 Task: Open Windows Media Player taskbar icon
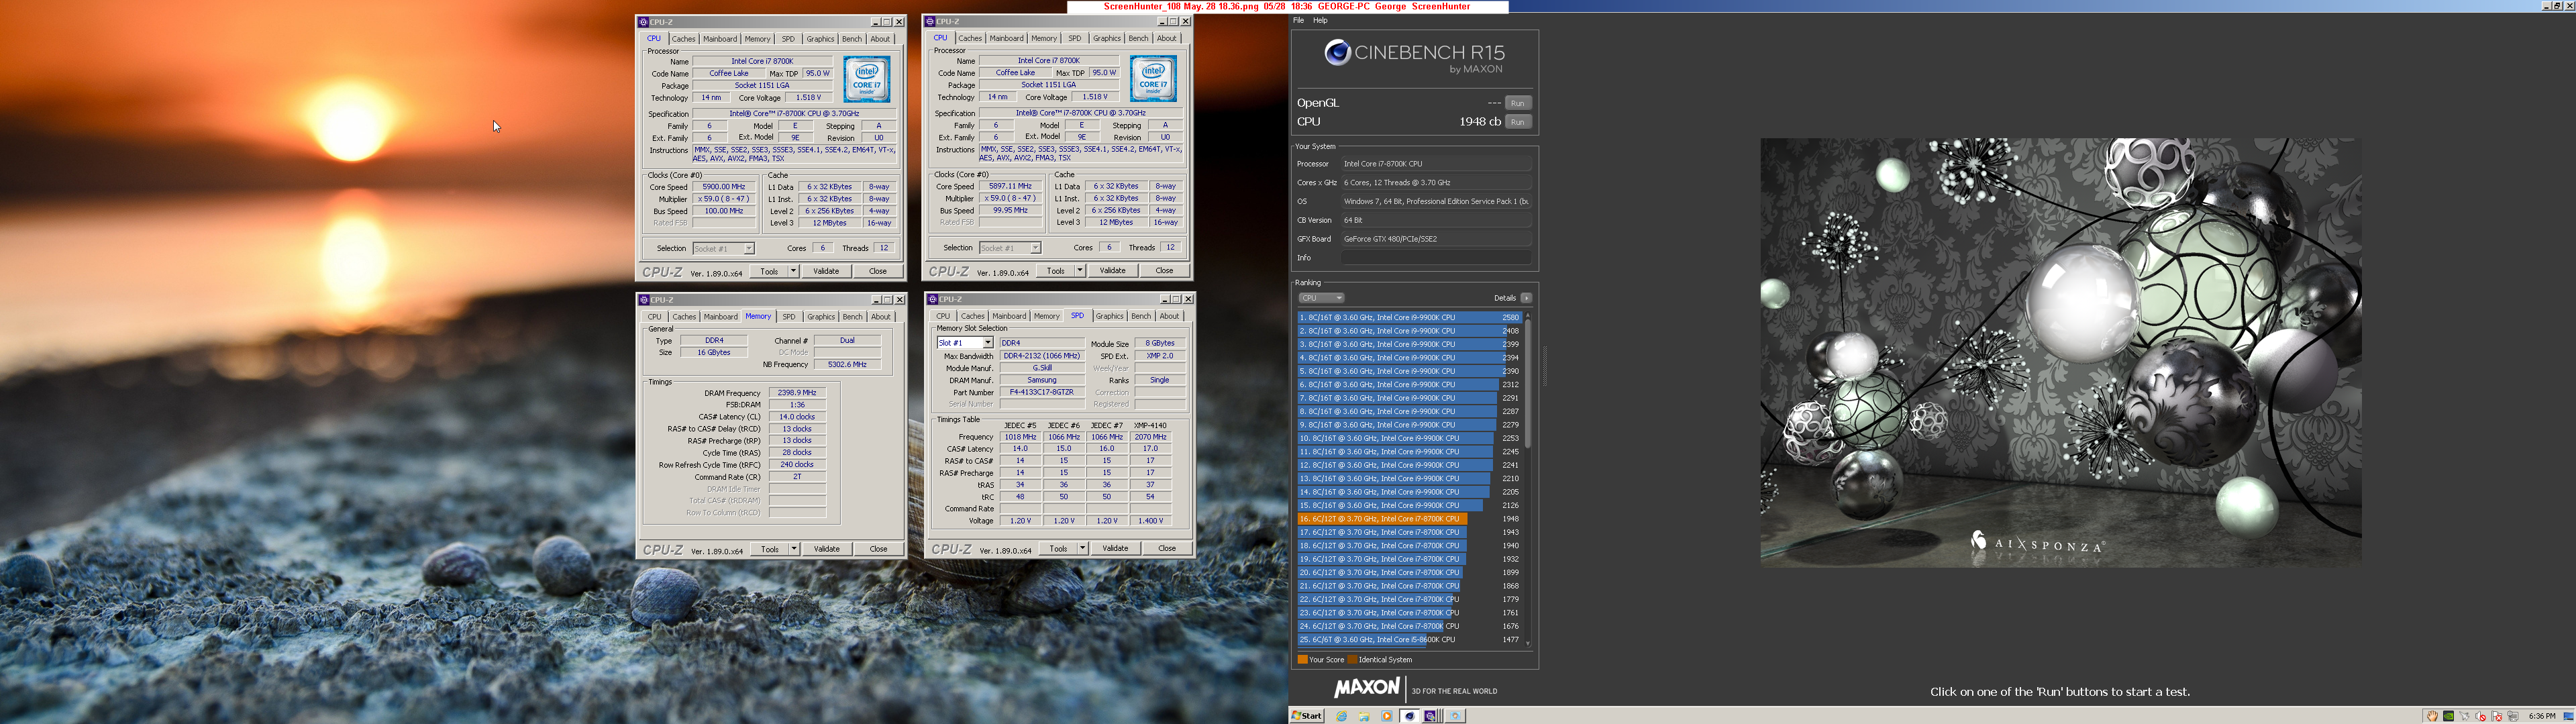click(1387, 716)
